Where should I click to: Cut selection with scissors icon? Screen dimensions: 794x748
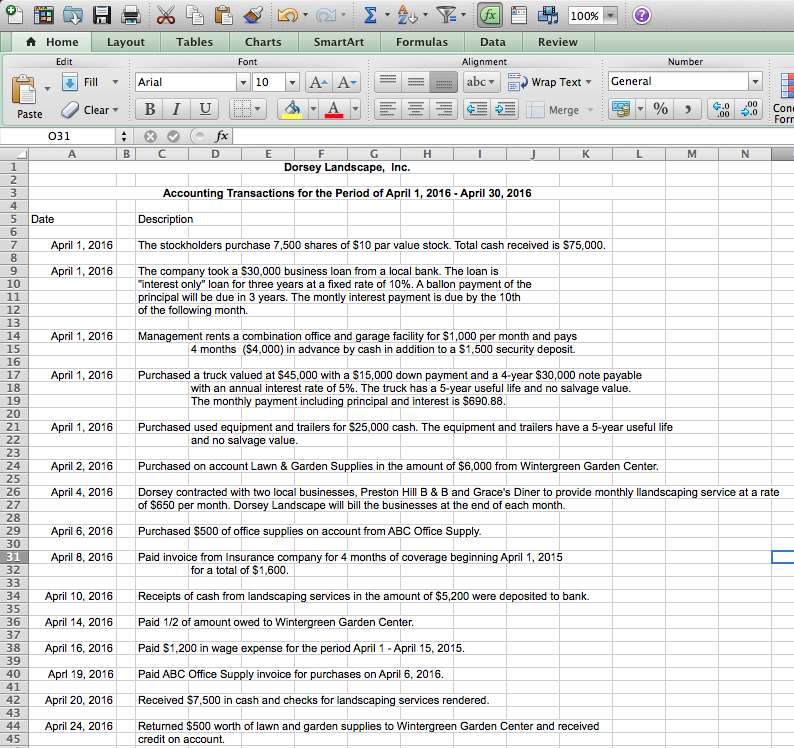click(166, 15)
